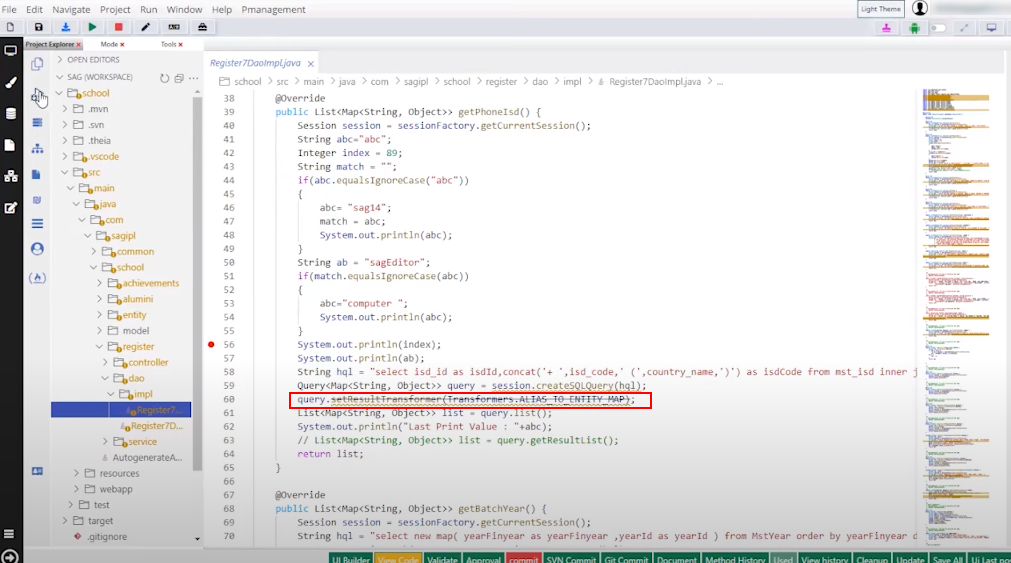Image resolution: width=1011 pixels, height=563 pixels.
Task: Click the collapse-all icon in workspace header
Action: pos(179,77)
